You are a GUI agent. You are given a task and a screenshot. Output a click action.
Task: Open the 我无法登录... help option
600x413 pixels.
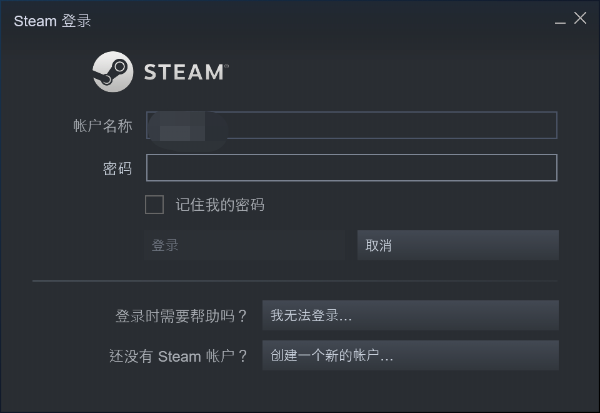411,315
